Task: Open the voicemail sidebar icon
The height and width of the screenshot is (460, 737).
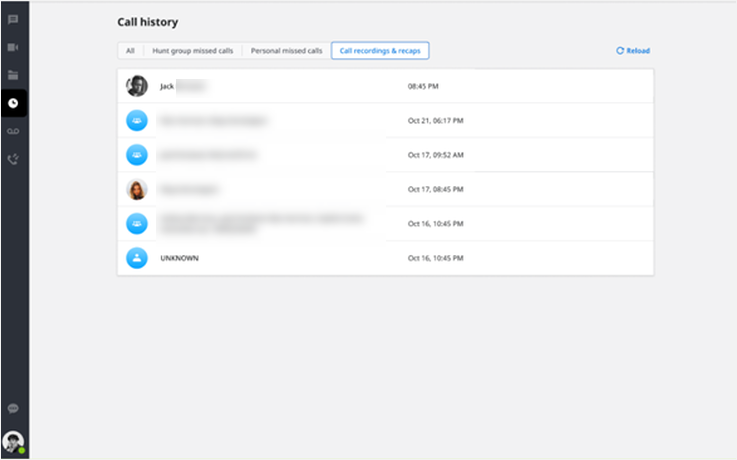Action: [13, 131]
